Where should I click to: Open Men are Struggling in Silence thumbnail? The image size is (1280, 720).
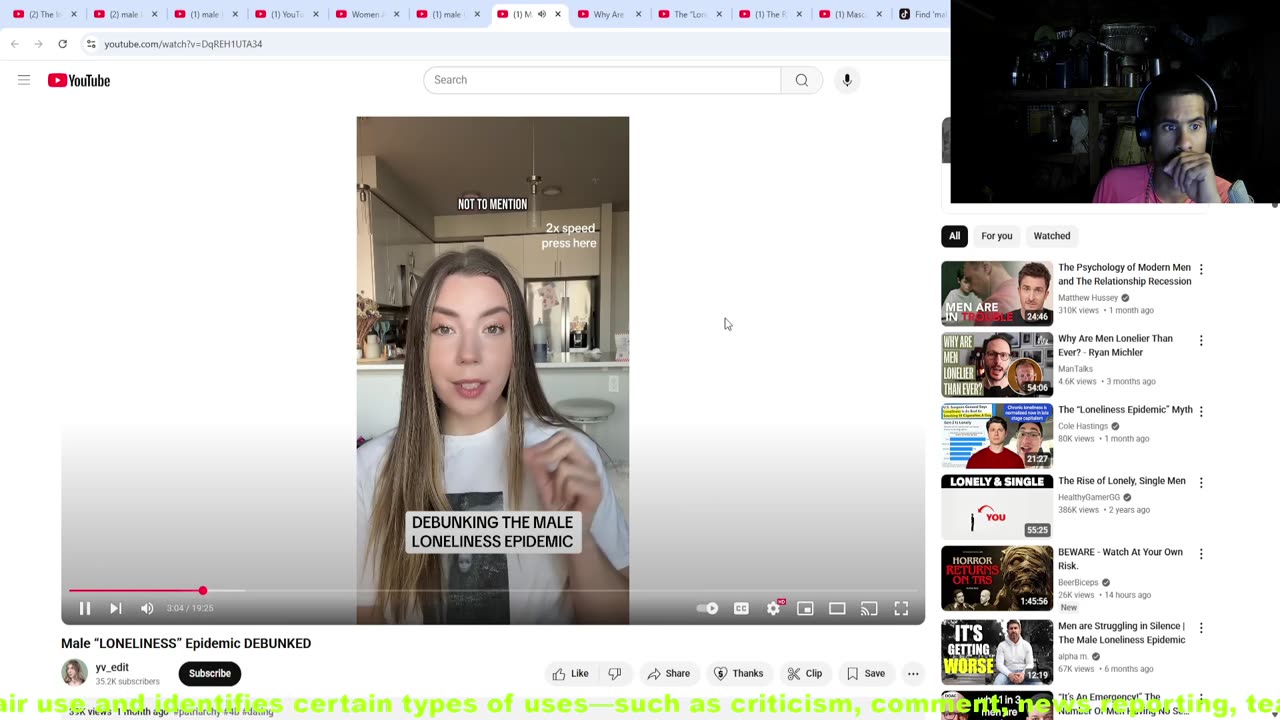[x=997, y=652]
